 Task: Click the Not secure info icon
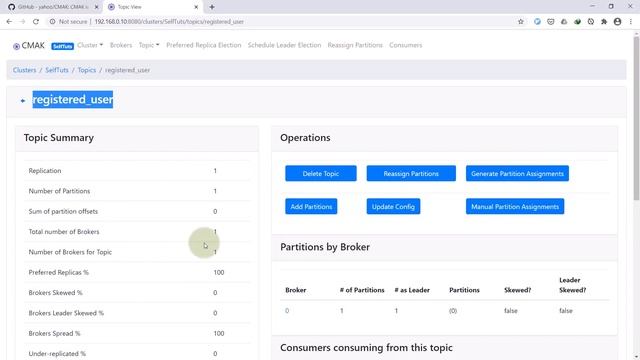[x=53, y=22]
